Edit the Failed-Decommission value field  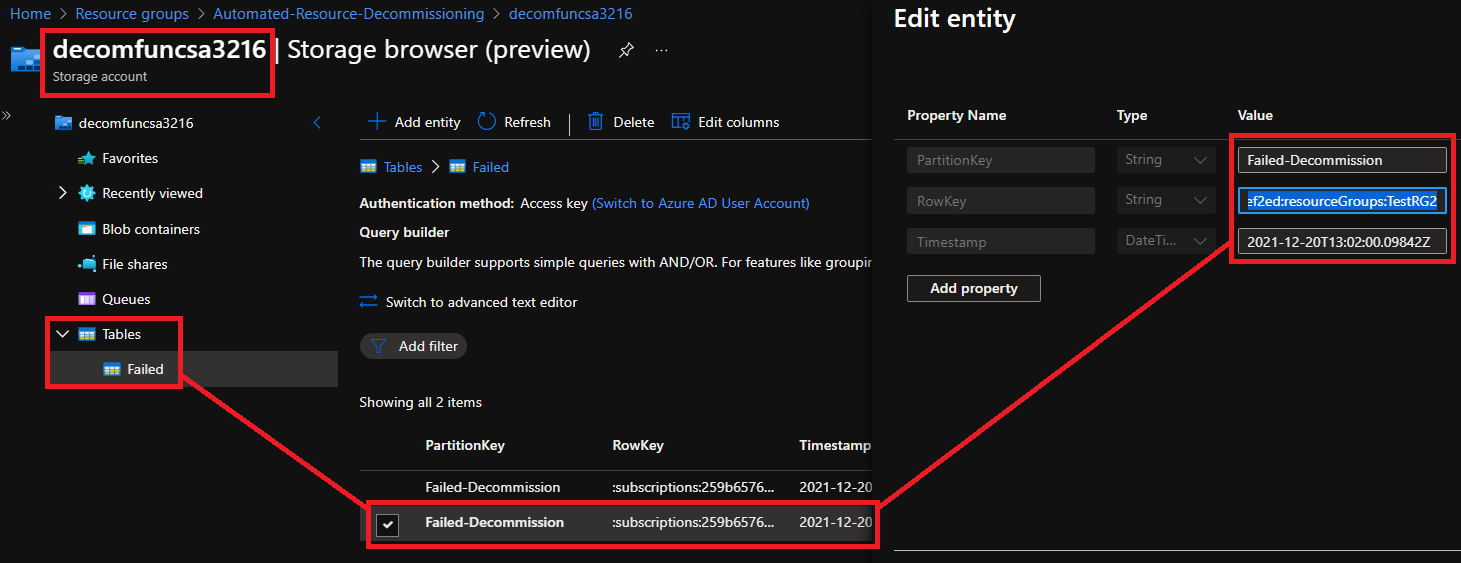(x=1342, y=160)
